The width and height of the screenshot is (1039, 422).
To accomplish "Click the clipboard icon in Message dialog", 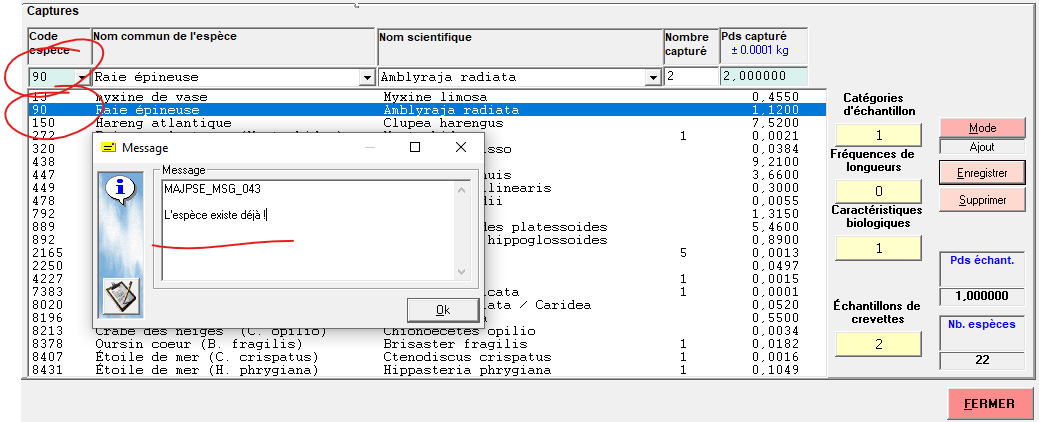I will (x=121, y=295).
